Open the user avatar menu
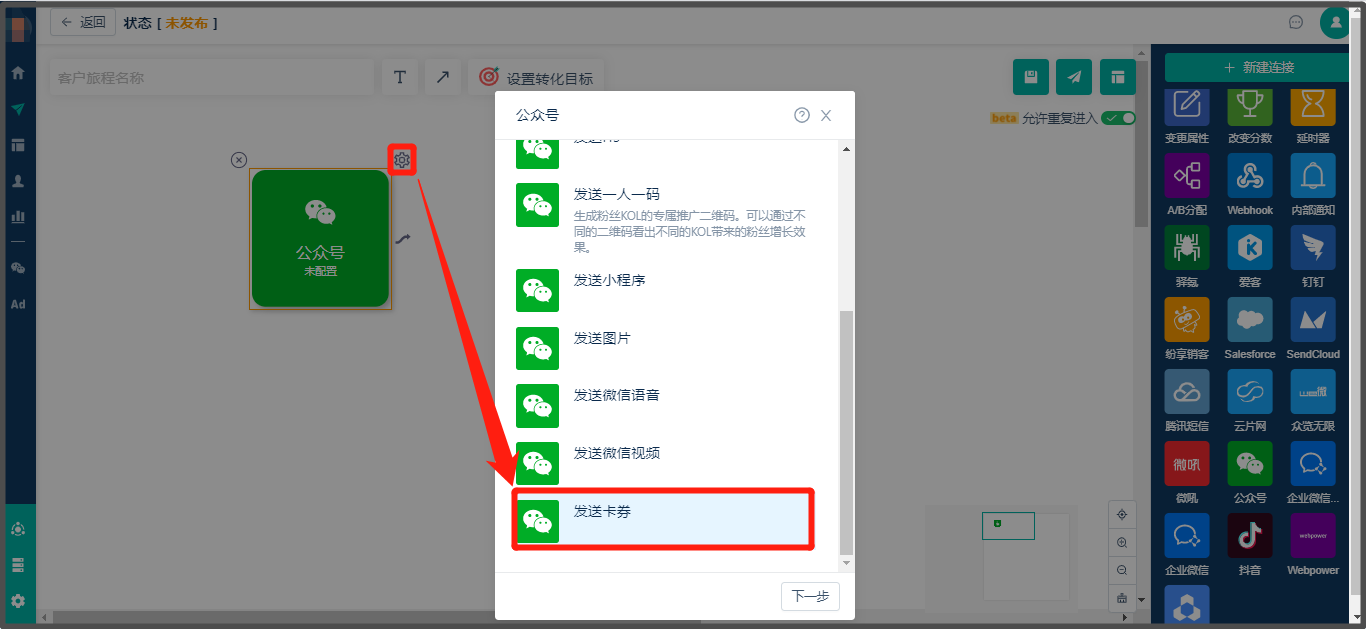 point(1335,22)
